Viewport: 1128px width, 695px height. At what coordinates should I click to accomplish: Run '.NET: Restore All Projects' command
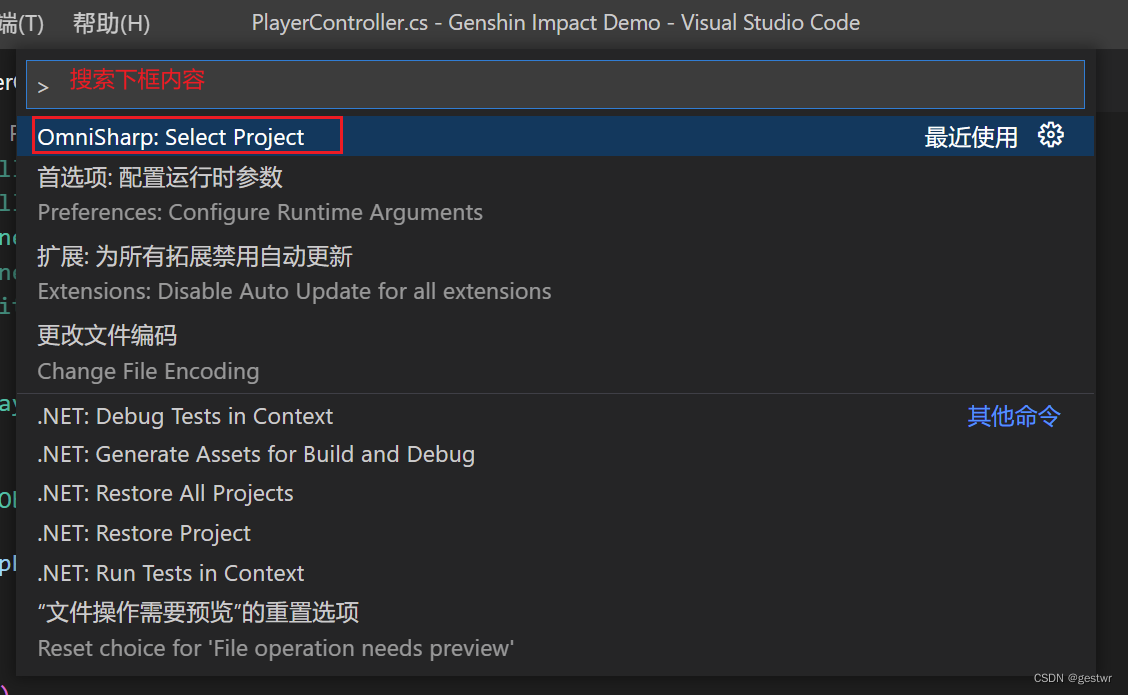pyautogui.click(x=166, y=493)
